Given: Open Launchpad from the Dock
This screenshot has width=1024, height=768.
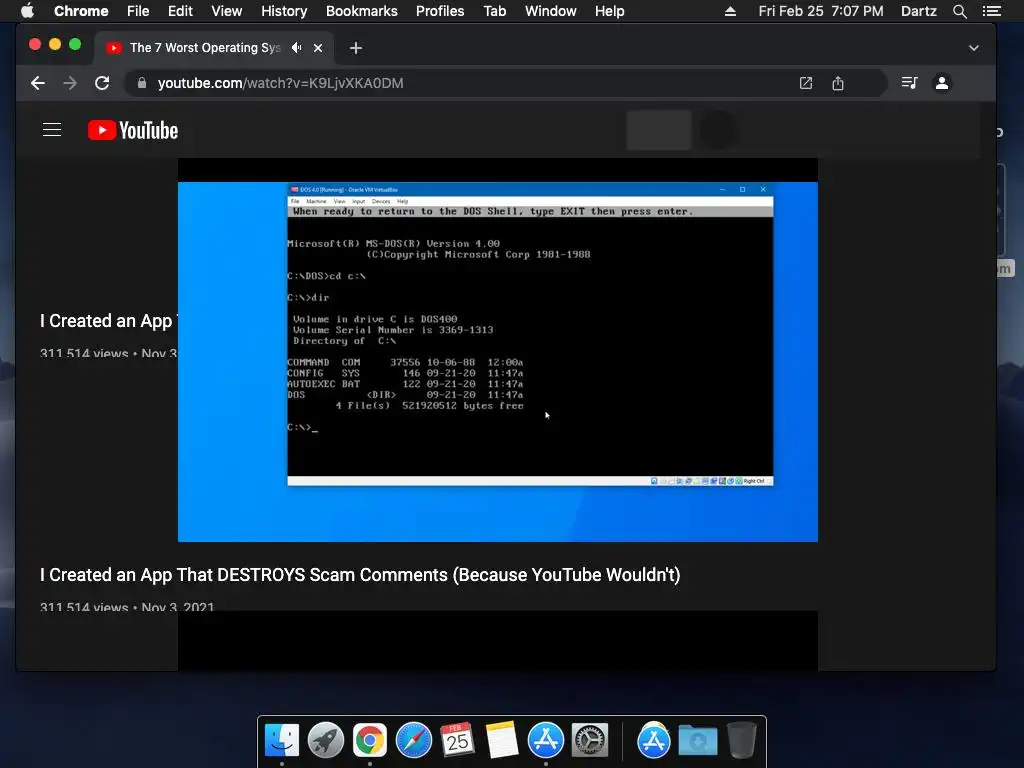Looking at the screenshot, I should 325,740.
